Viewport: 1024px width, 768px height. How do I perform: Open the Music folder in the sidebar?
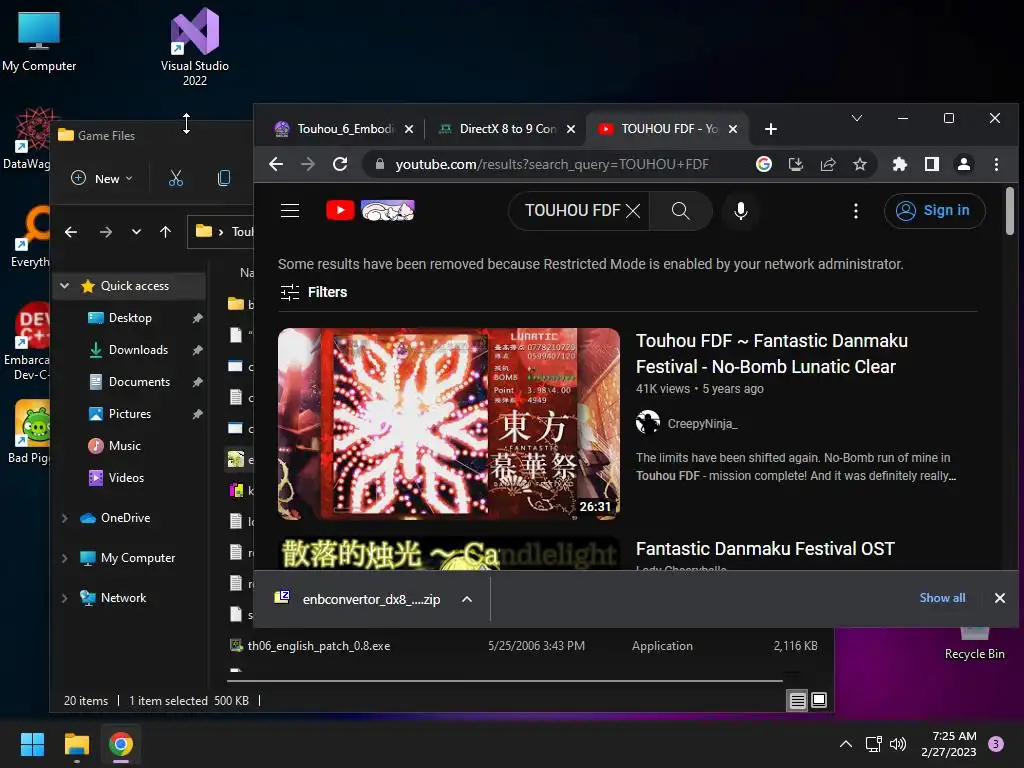(x=124, y=445)
